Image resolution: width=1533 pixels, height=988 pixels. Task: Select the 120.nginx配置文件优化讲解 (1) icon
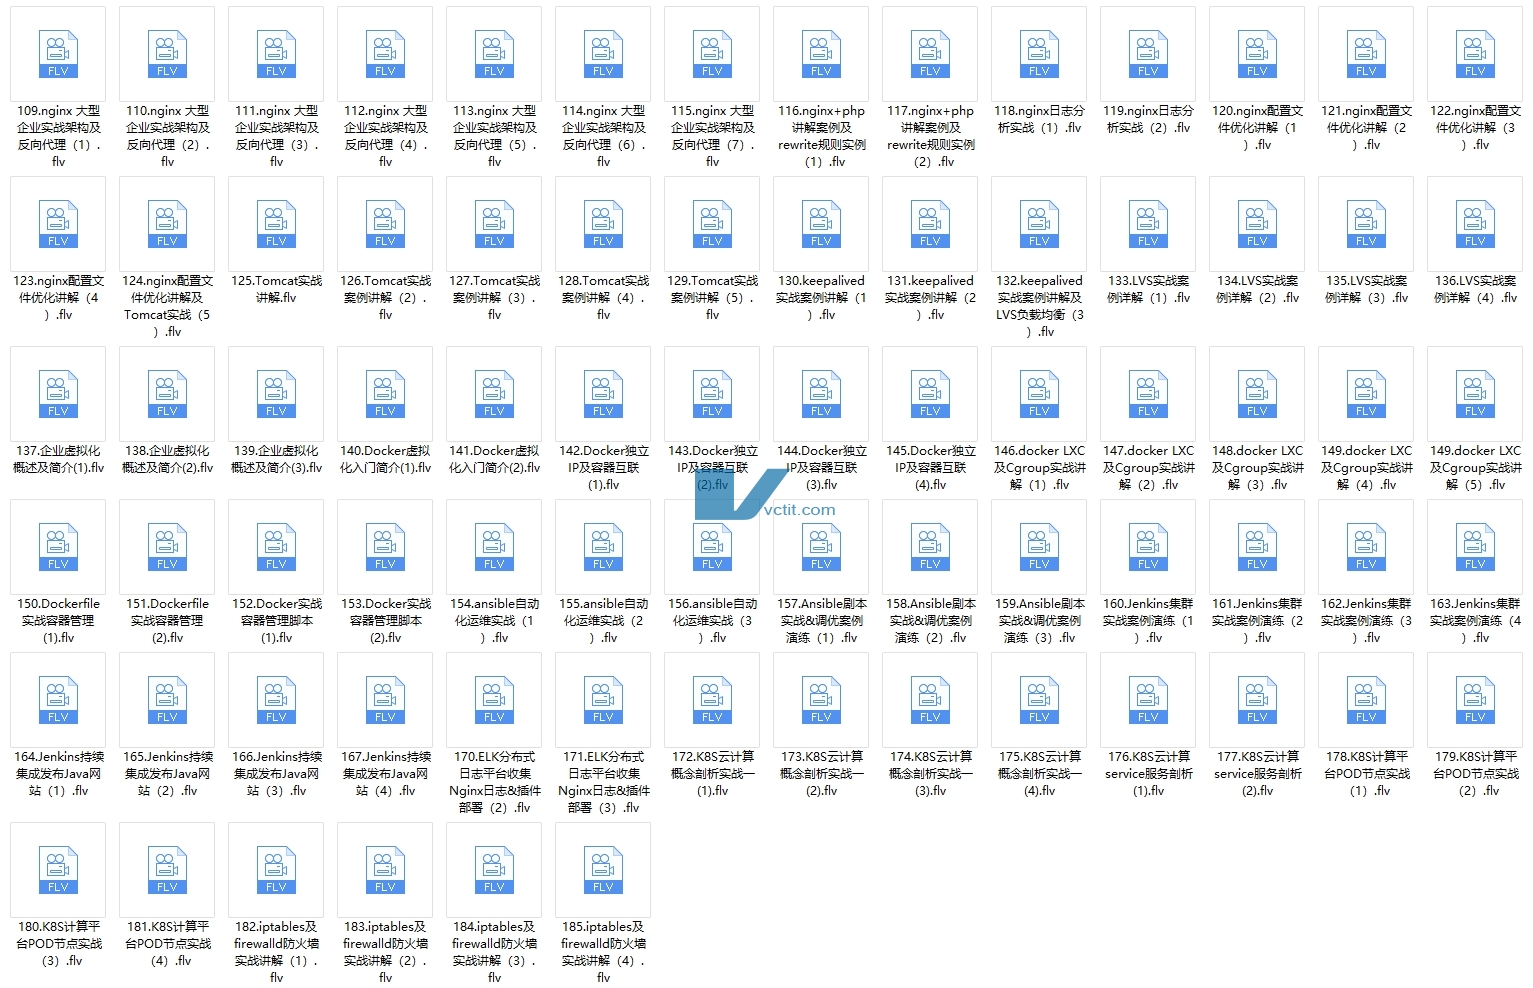1257,54
